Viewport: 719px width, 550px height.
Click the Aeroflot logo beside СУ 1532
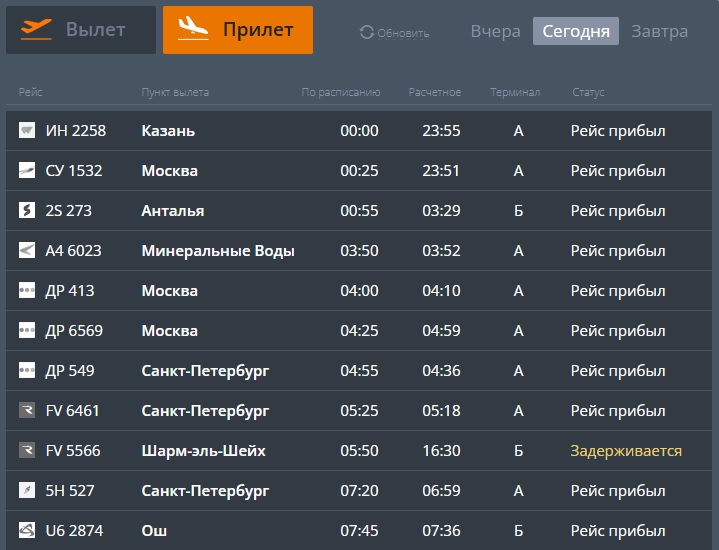[x=27, y=171]
